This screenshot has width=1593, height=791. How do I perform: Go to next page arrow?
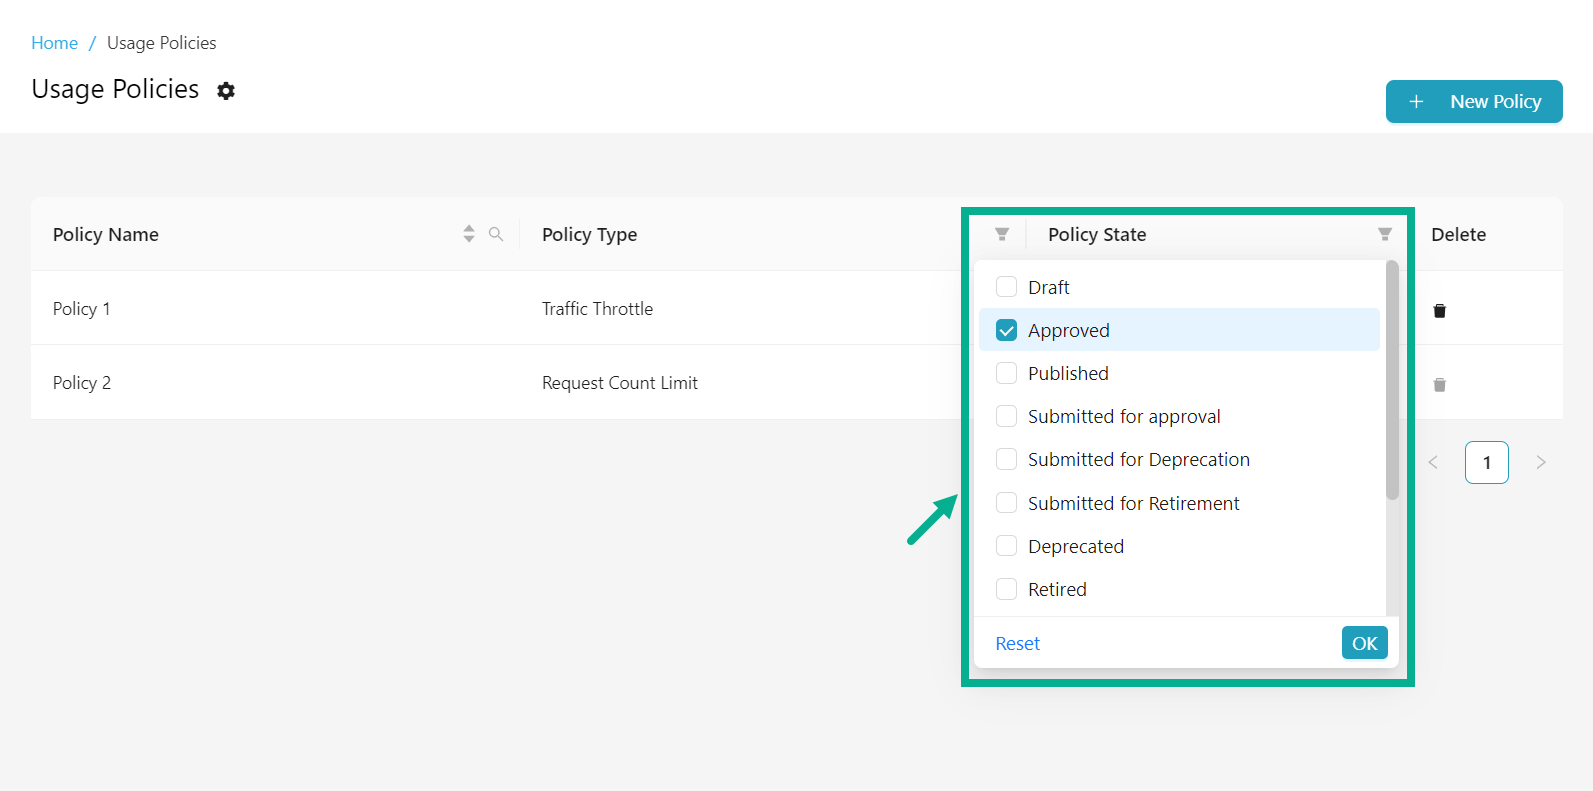point(1541,462)
